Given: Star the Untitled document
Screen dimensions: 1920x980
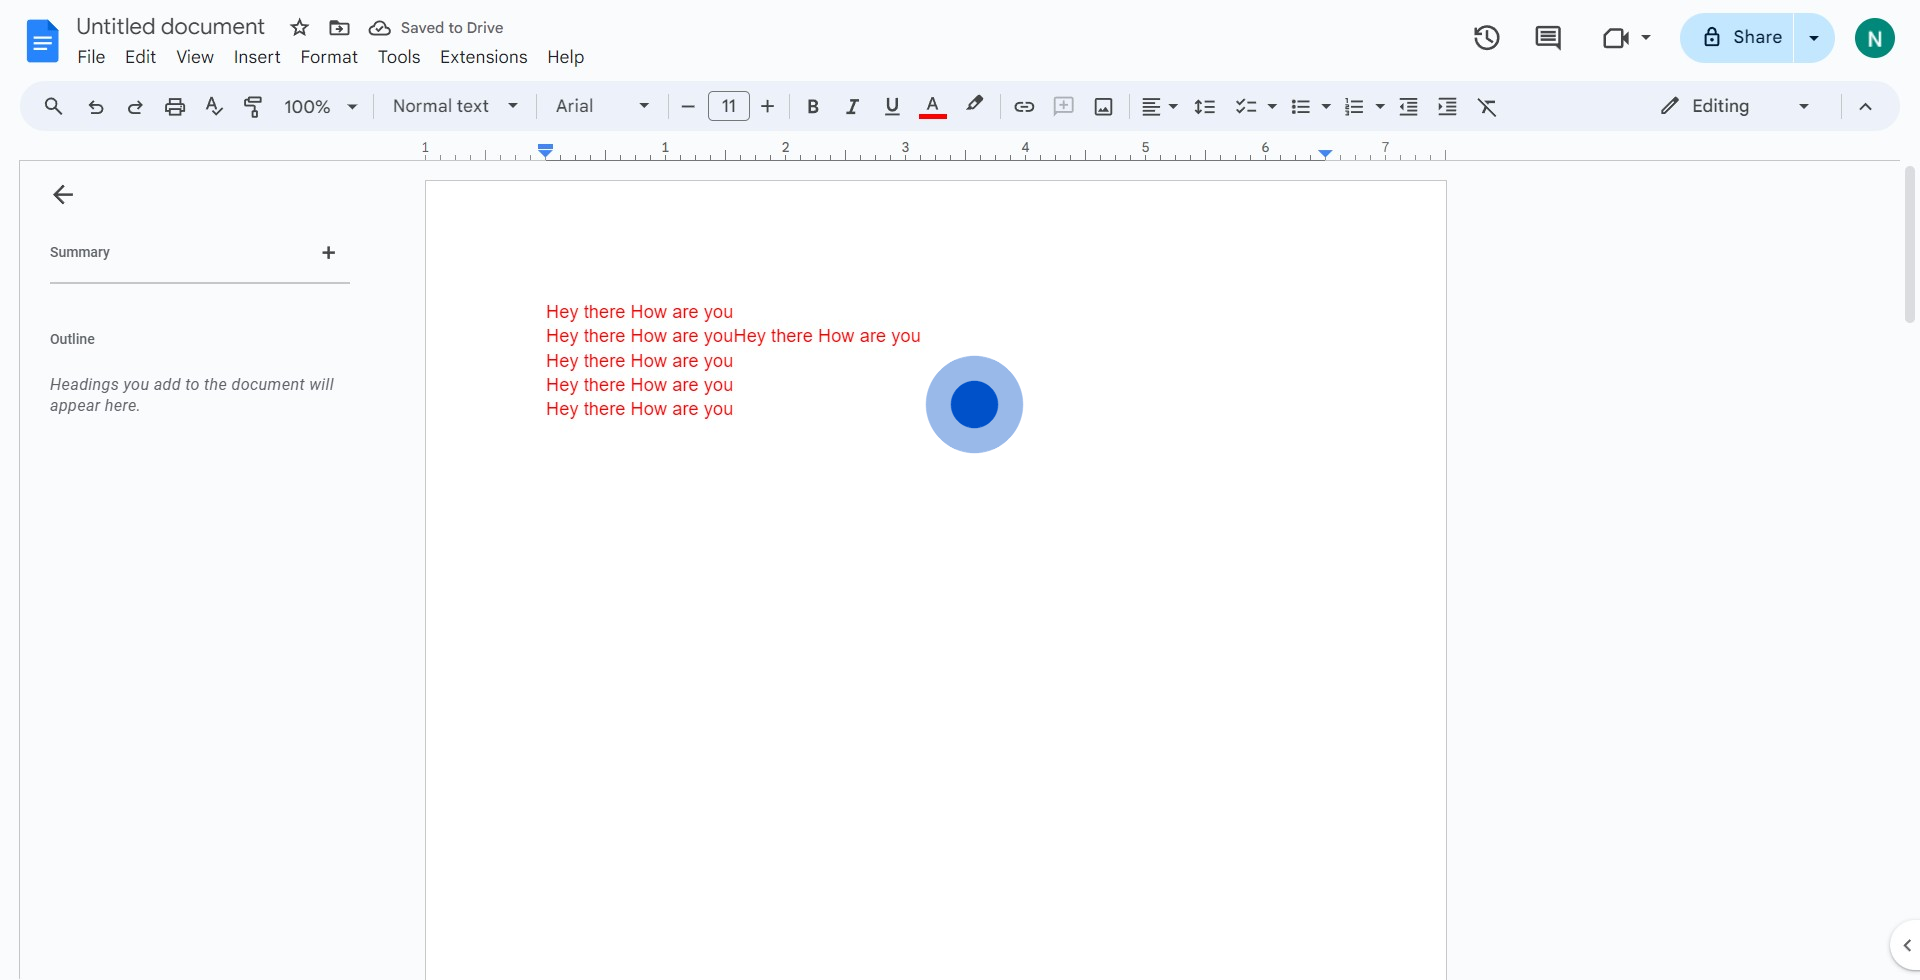Looking at the screenshot, I should point(299,28).
